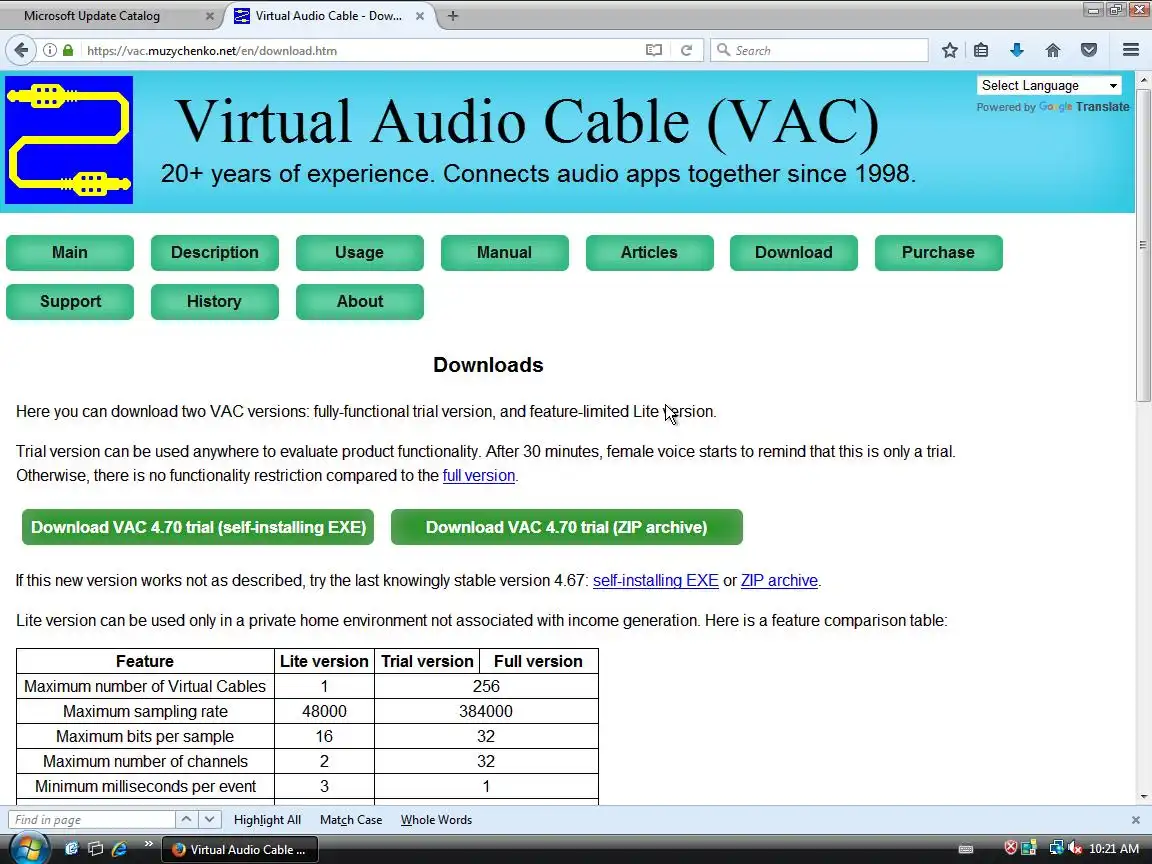The height and width of the screenshot is (864, 1152).
Task: Click the browser Back arrow button
Action: point(21,50)
